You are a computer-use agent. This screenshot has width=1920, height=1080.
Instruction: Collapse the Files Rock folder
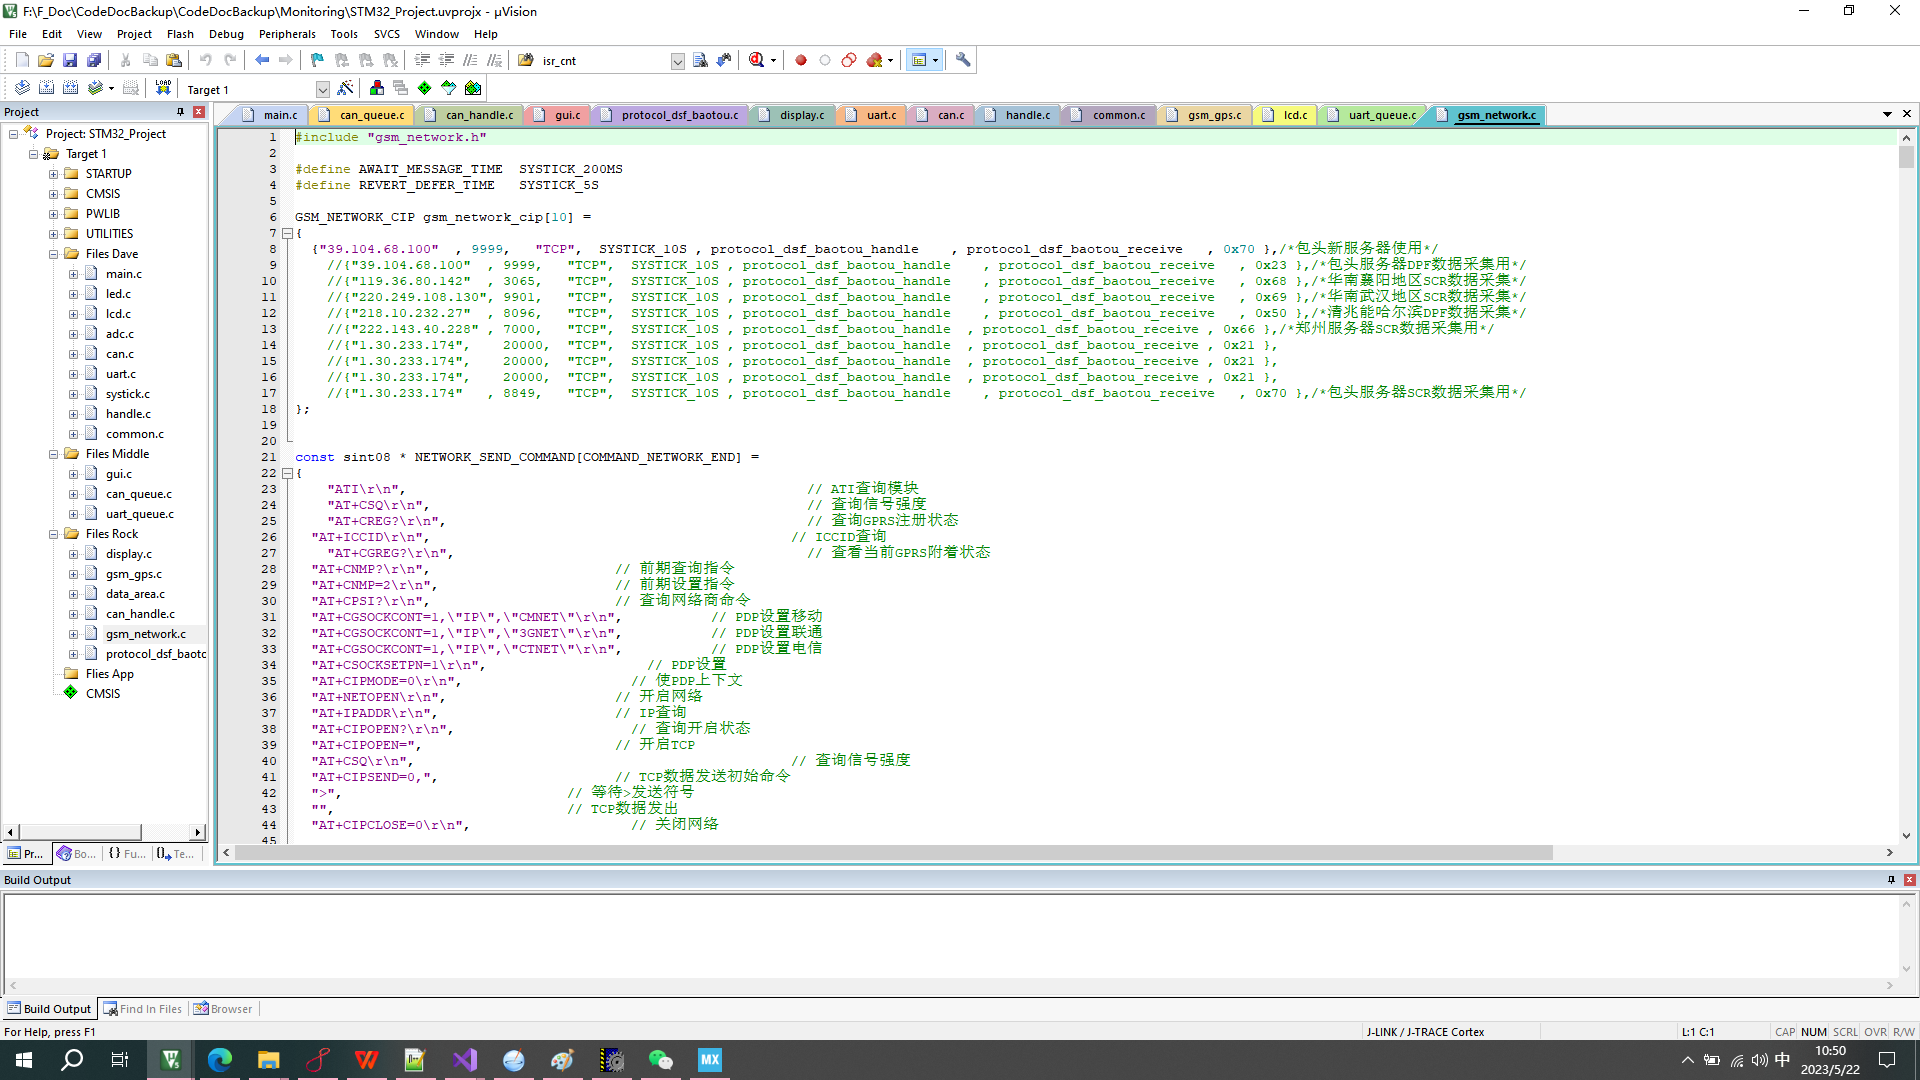[53, 534]
